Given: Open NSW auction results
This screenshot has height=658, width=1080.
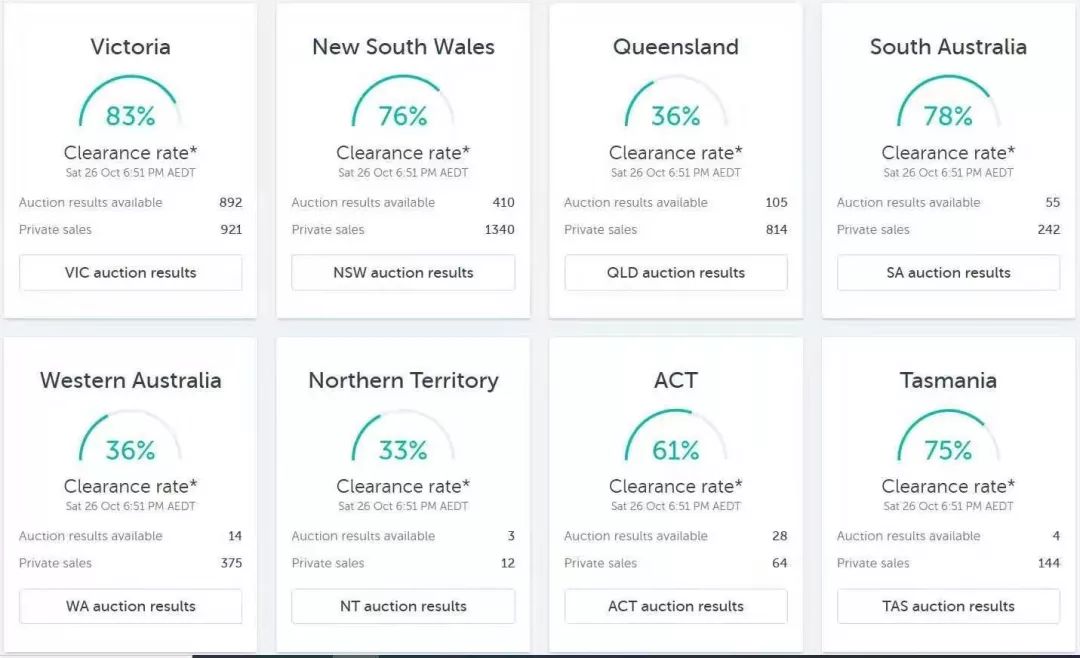Looking at the screenshot, I should pos(403,272).
